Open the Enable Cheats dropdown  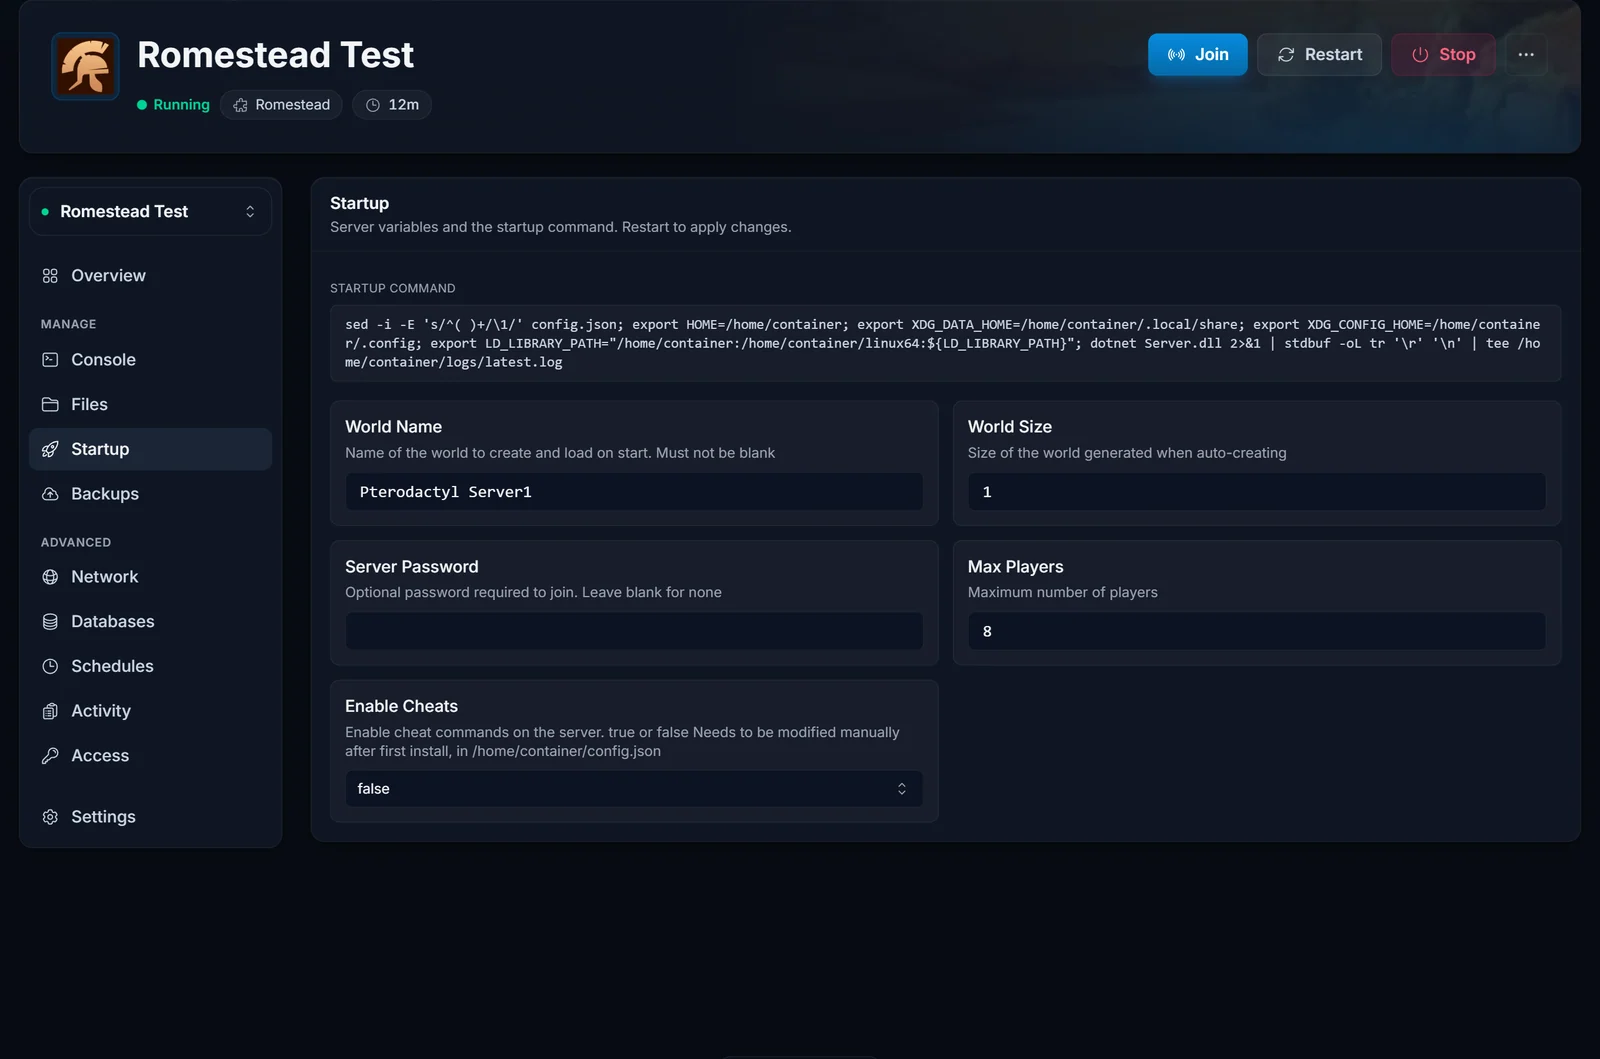[x=634, y=789]
